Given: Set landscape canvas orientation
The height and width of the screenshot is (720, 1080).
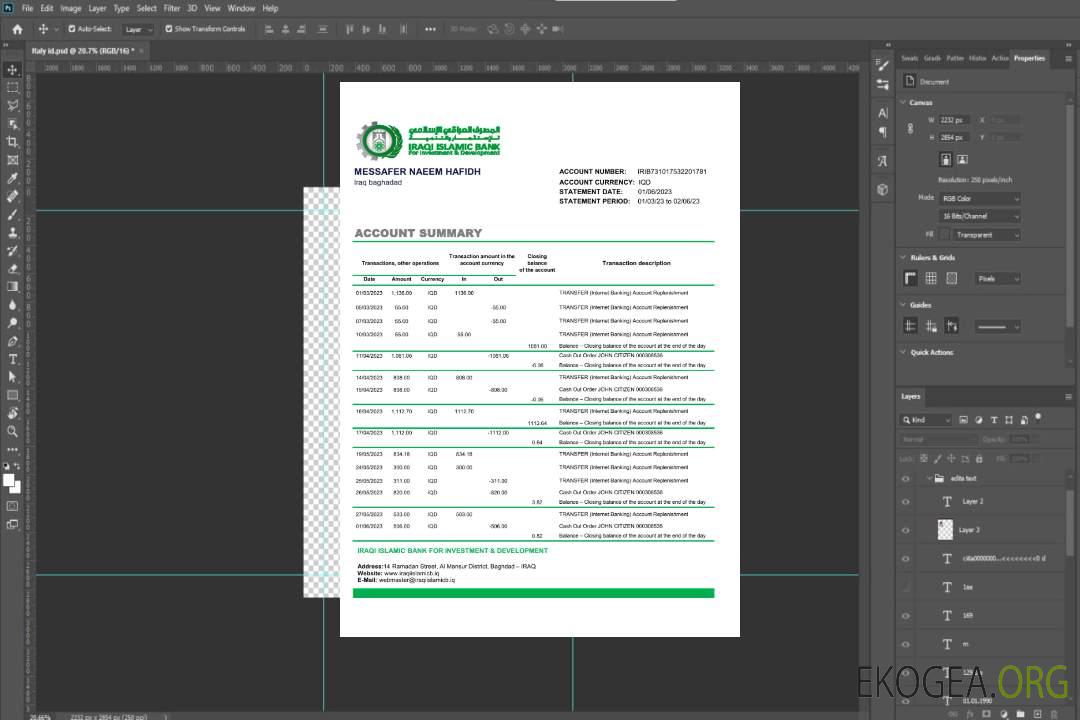Looking at the screenshot, I should pyautogui.click(x=963, y=160).
